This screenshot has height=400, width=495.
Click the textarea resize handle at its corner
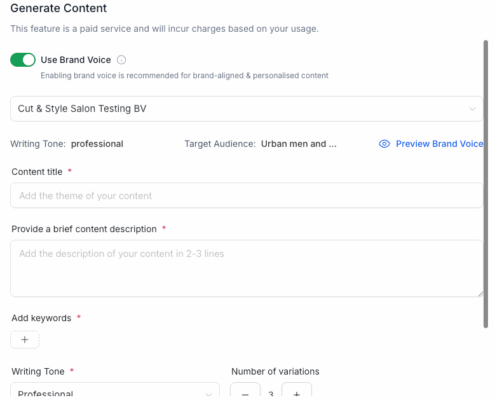pyautogui.click(x=480, y=294)
